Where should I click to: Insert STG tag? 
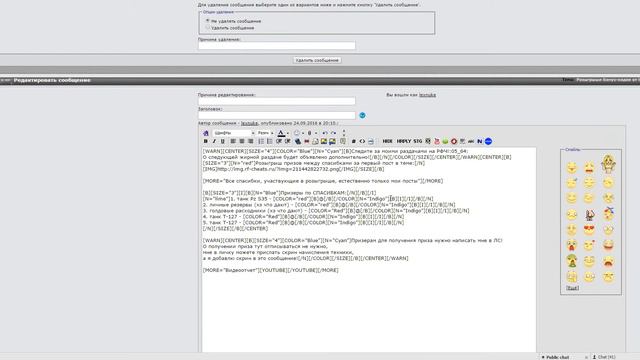tap(418, 141)
